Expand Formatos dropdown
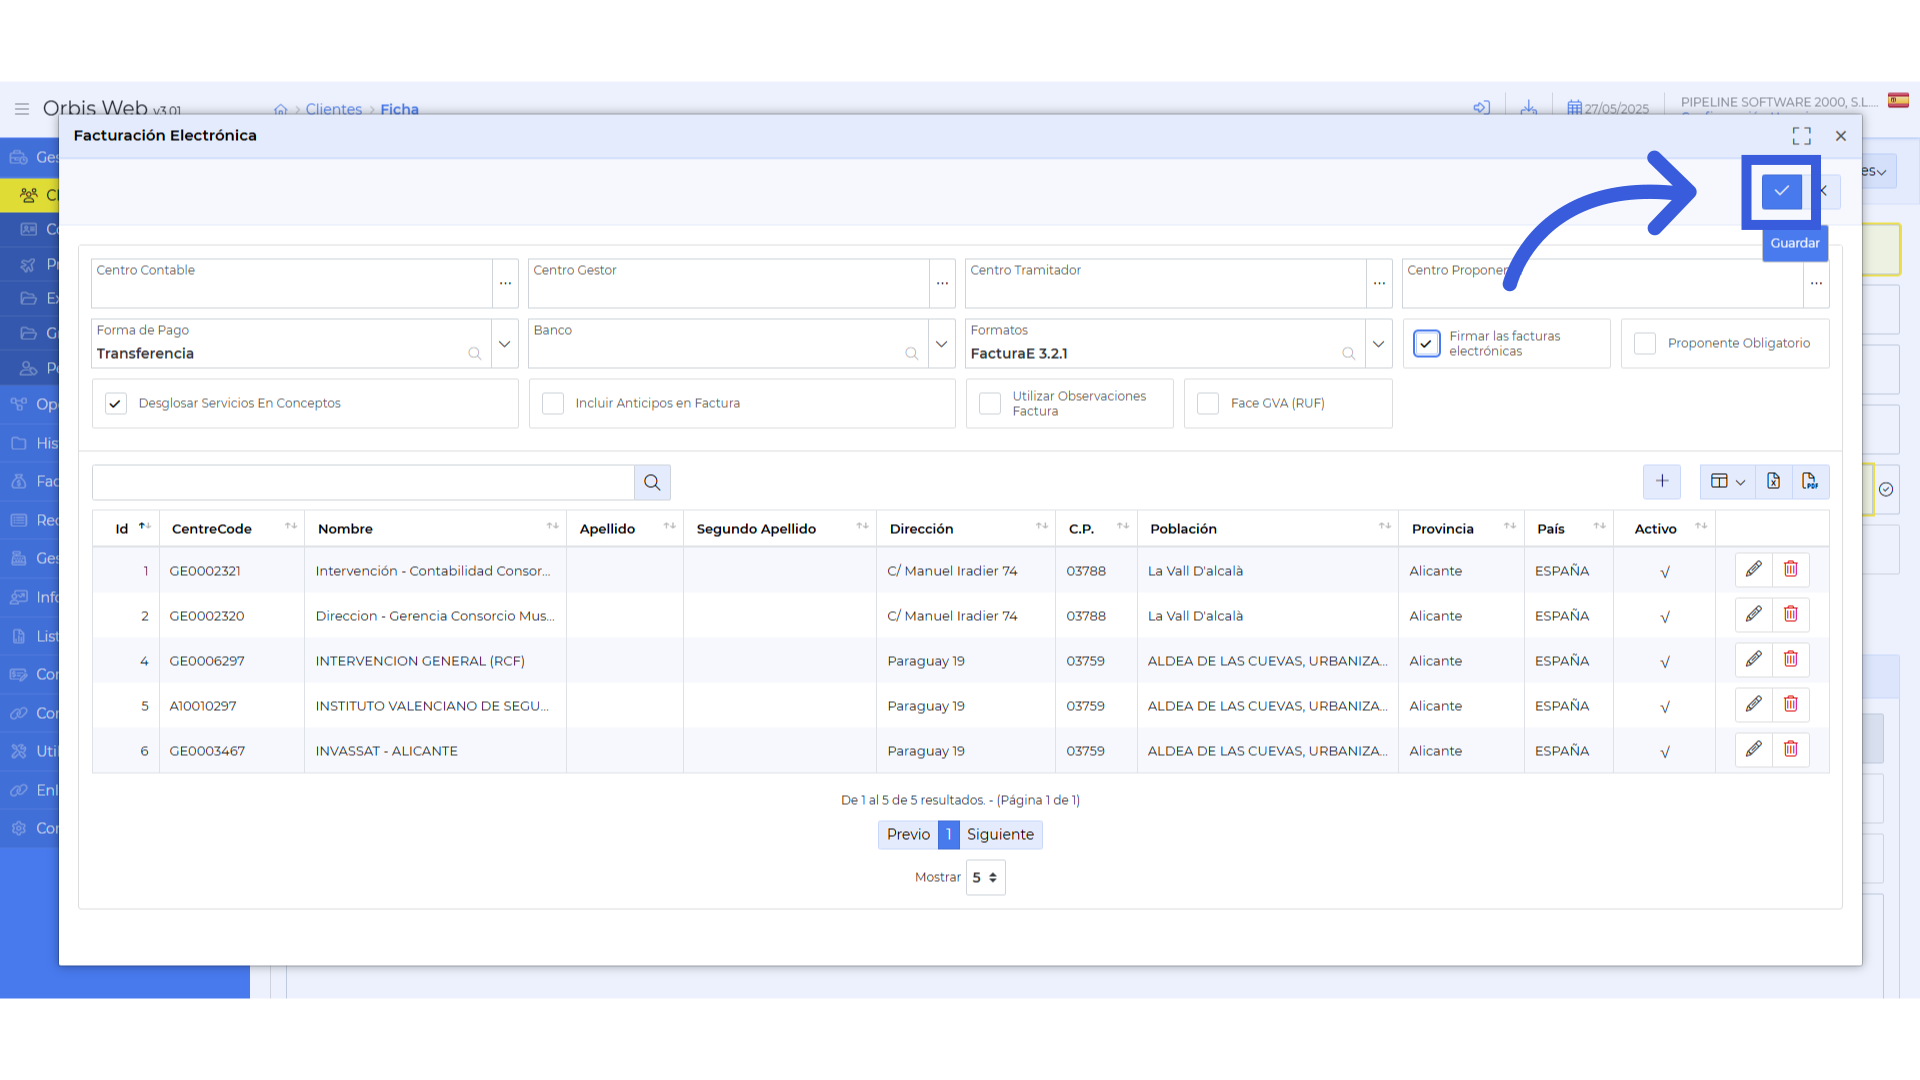 pos(1379,344)
